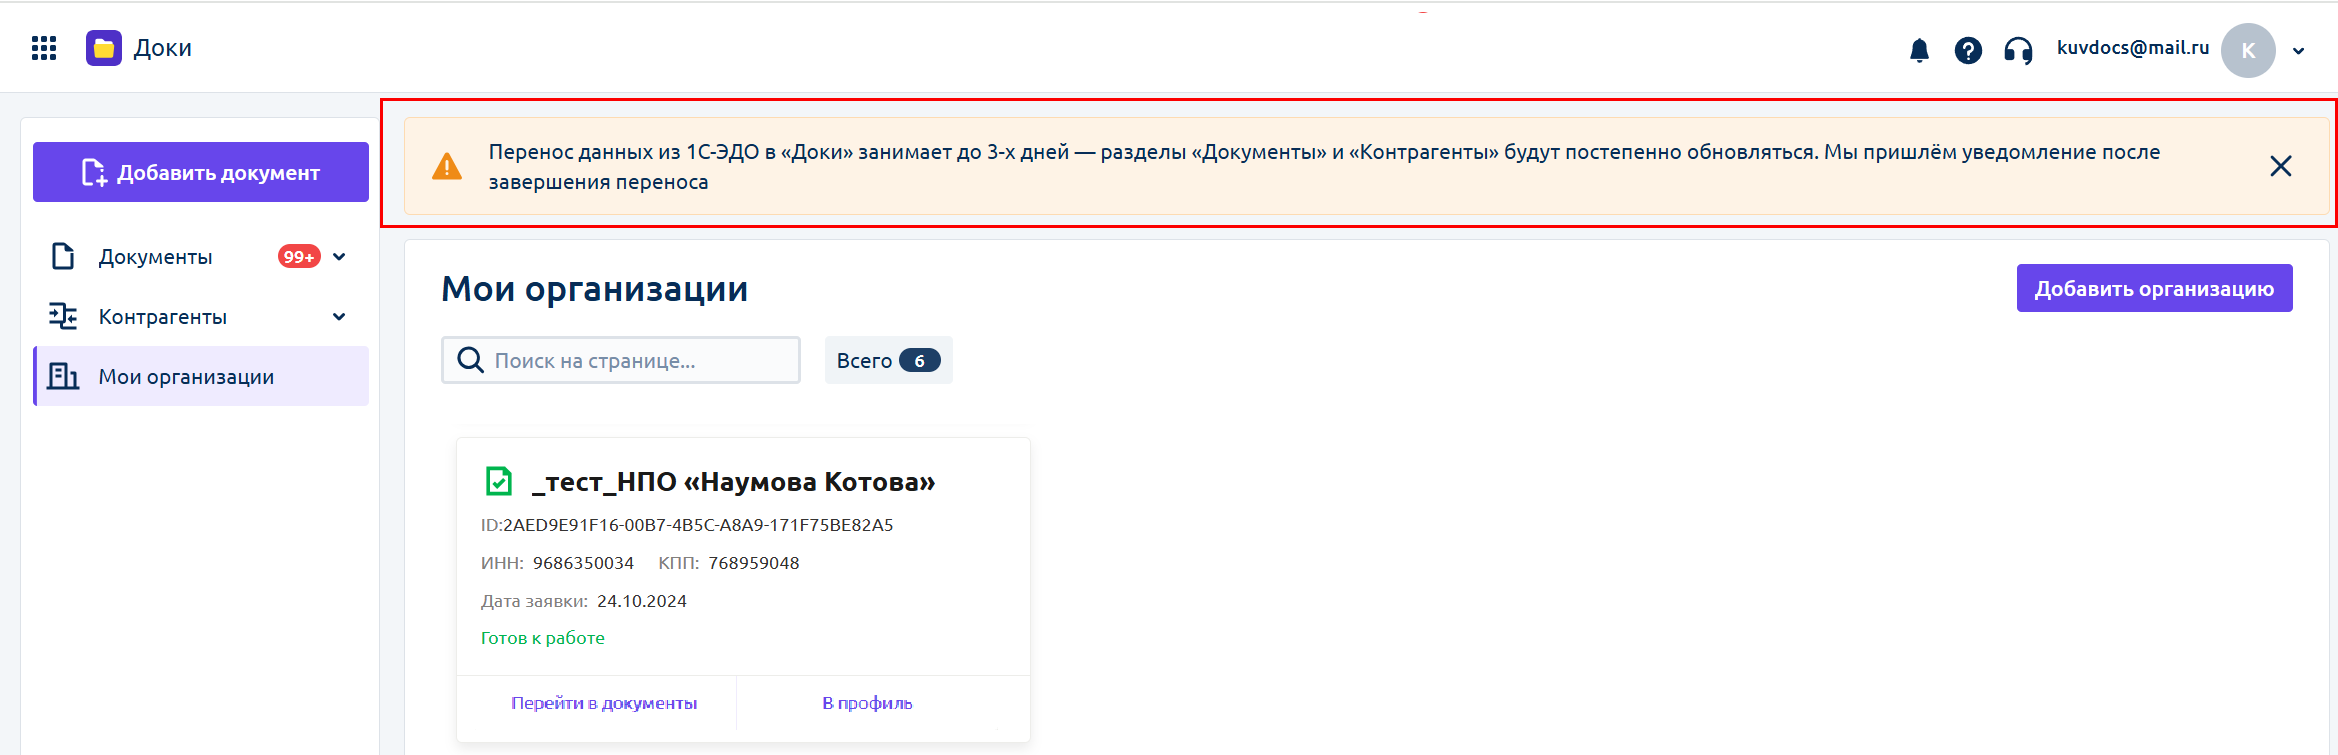Image resolution: width=2338 pixels, height=755 pixels.
Task: Expand the Документы section chevron
Action: (x=339, y=257)
